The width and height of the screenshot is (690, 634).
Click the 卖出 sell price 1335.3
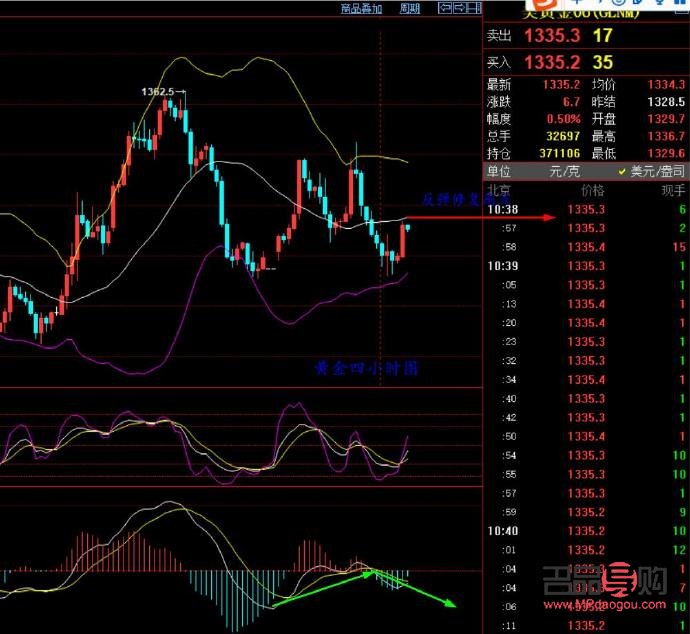point(553,36)
